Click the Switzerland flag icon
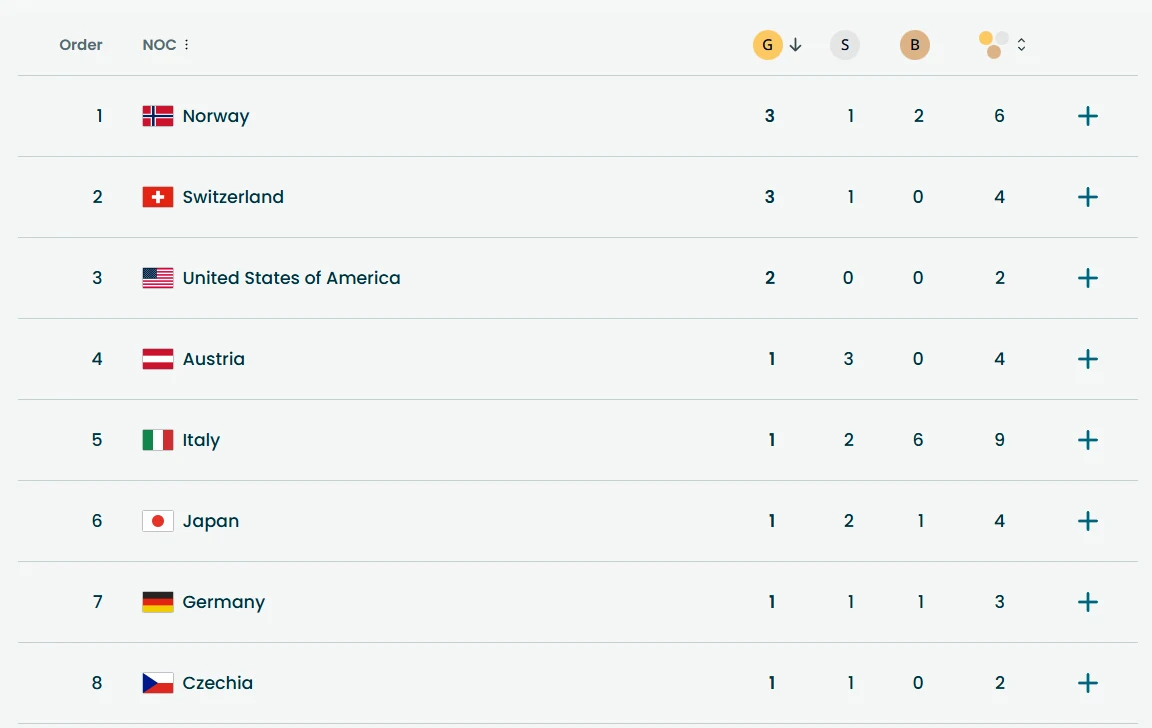1152x728 pixels. [x=157, y=196]
